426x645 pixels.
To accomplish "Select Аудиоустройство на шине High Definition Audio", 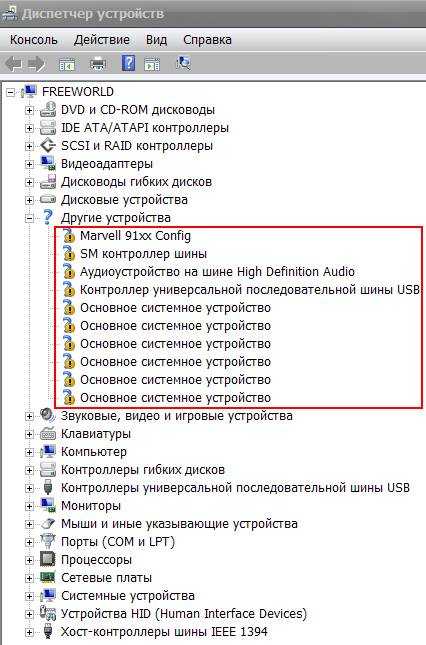I will click(x=217, y=272).
